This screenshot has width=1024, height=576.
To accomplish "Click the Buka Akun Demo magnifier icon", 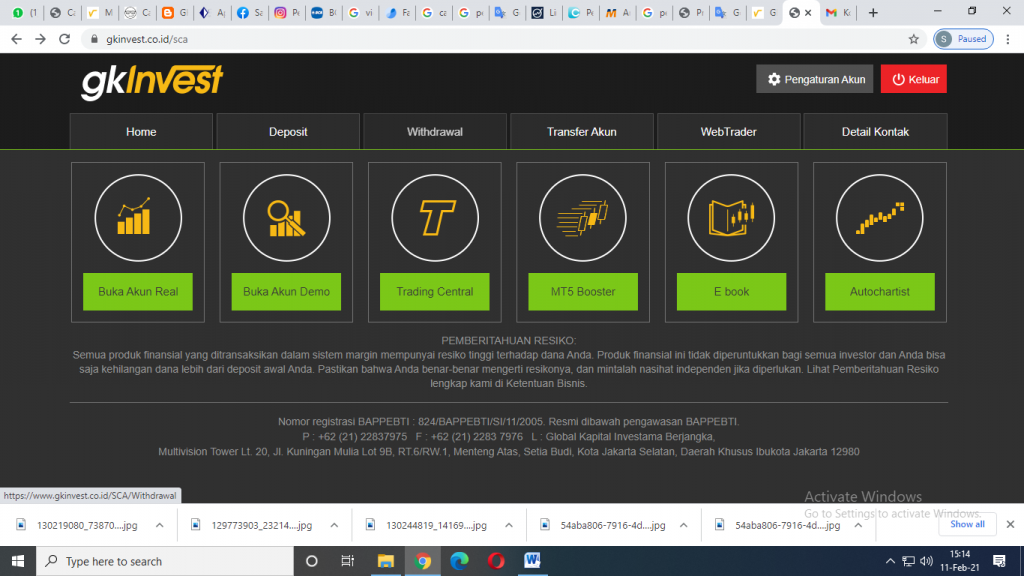I will [286, 217].
